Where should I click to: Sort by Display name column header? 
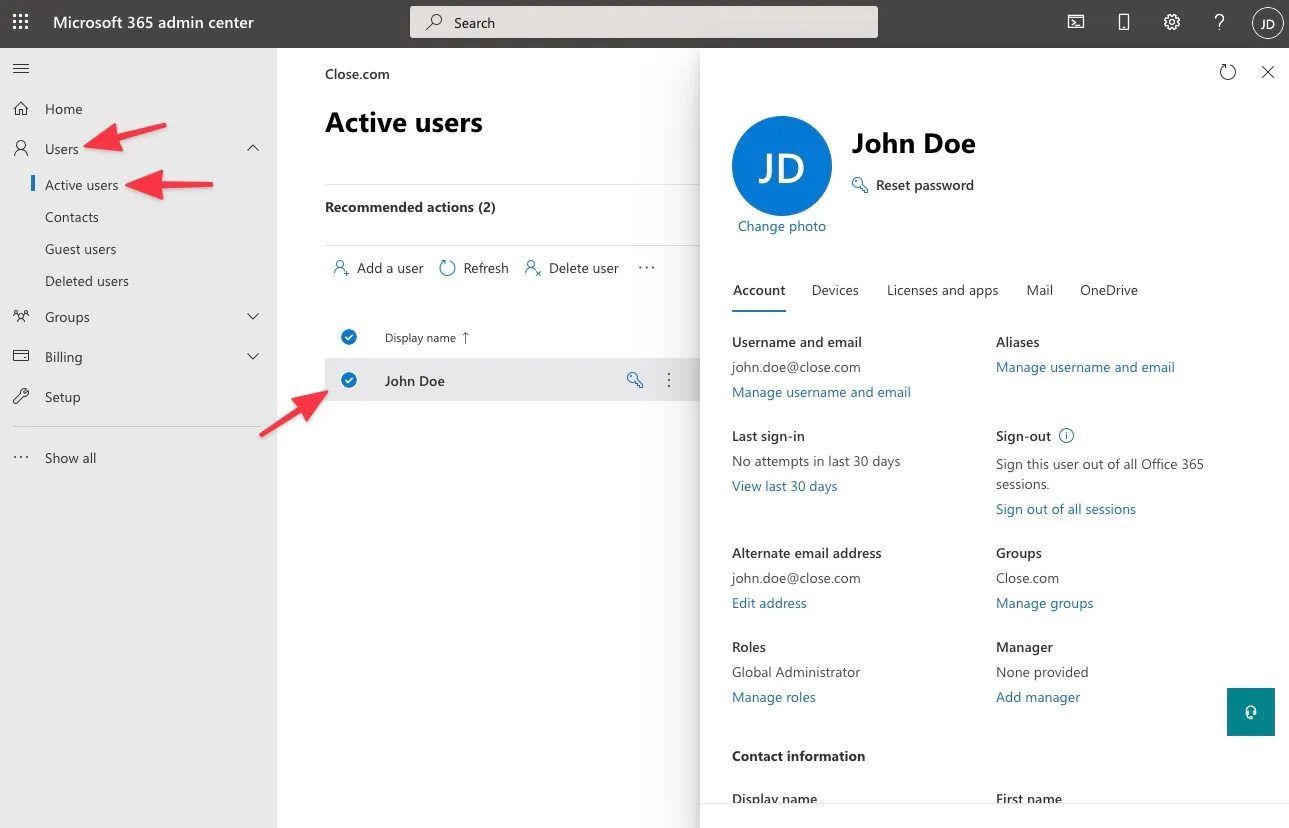click(427, 338)
